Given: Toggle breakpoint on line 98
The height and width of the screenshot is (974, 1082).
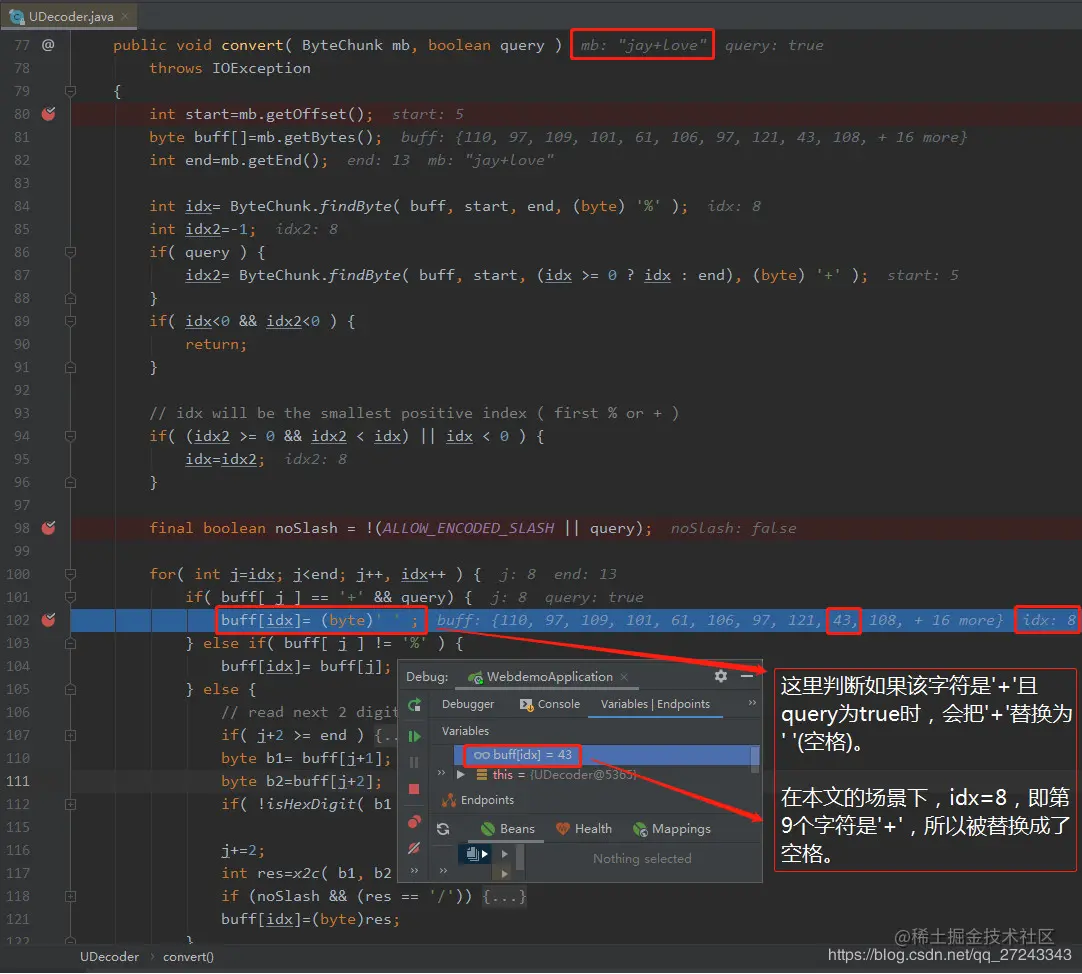Looking at the screenshot, I should click(48, 528).
